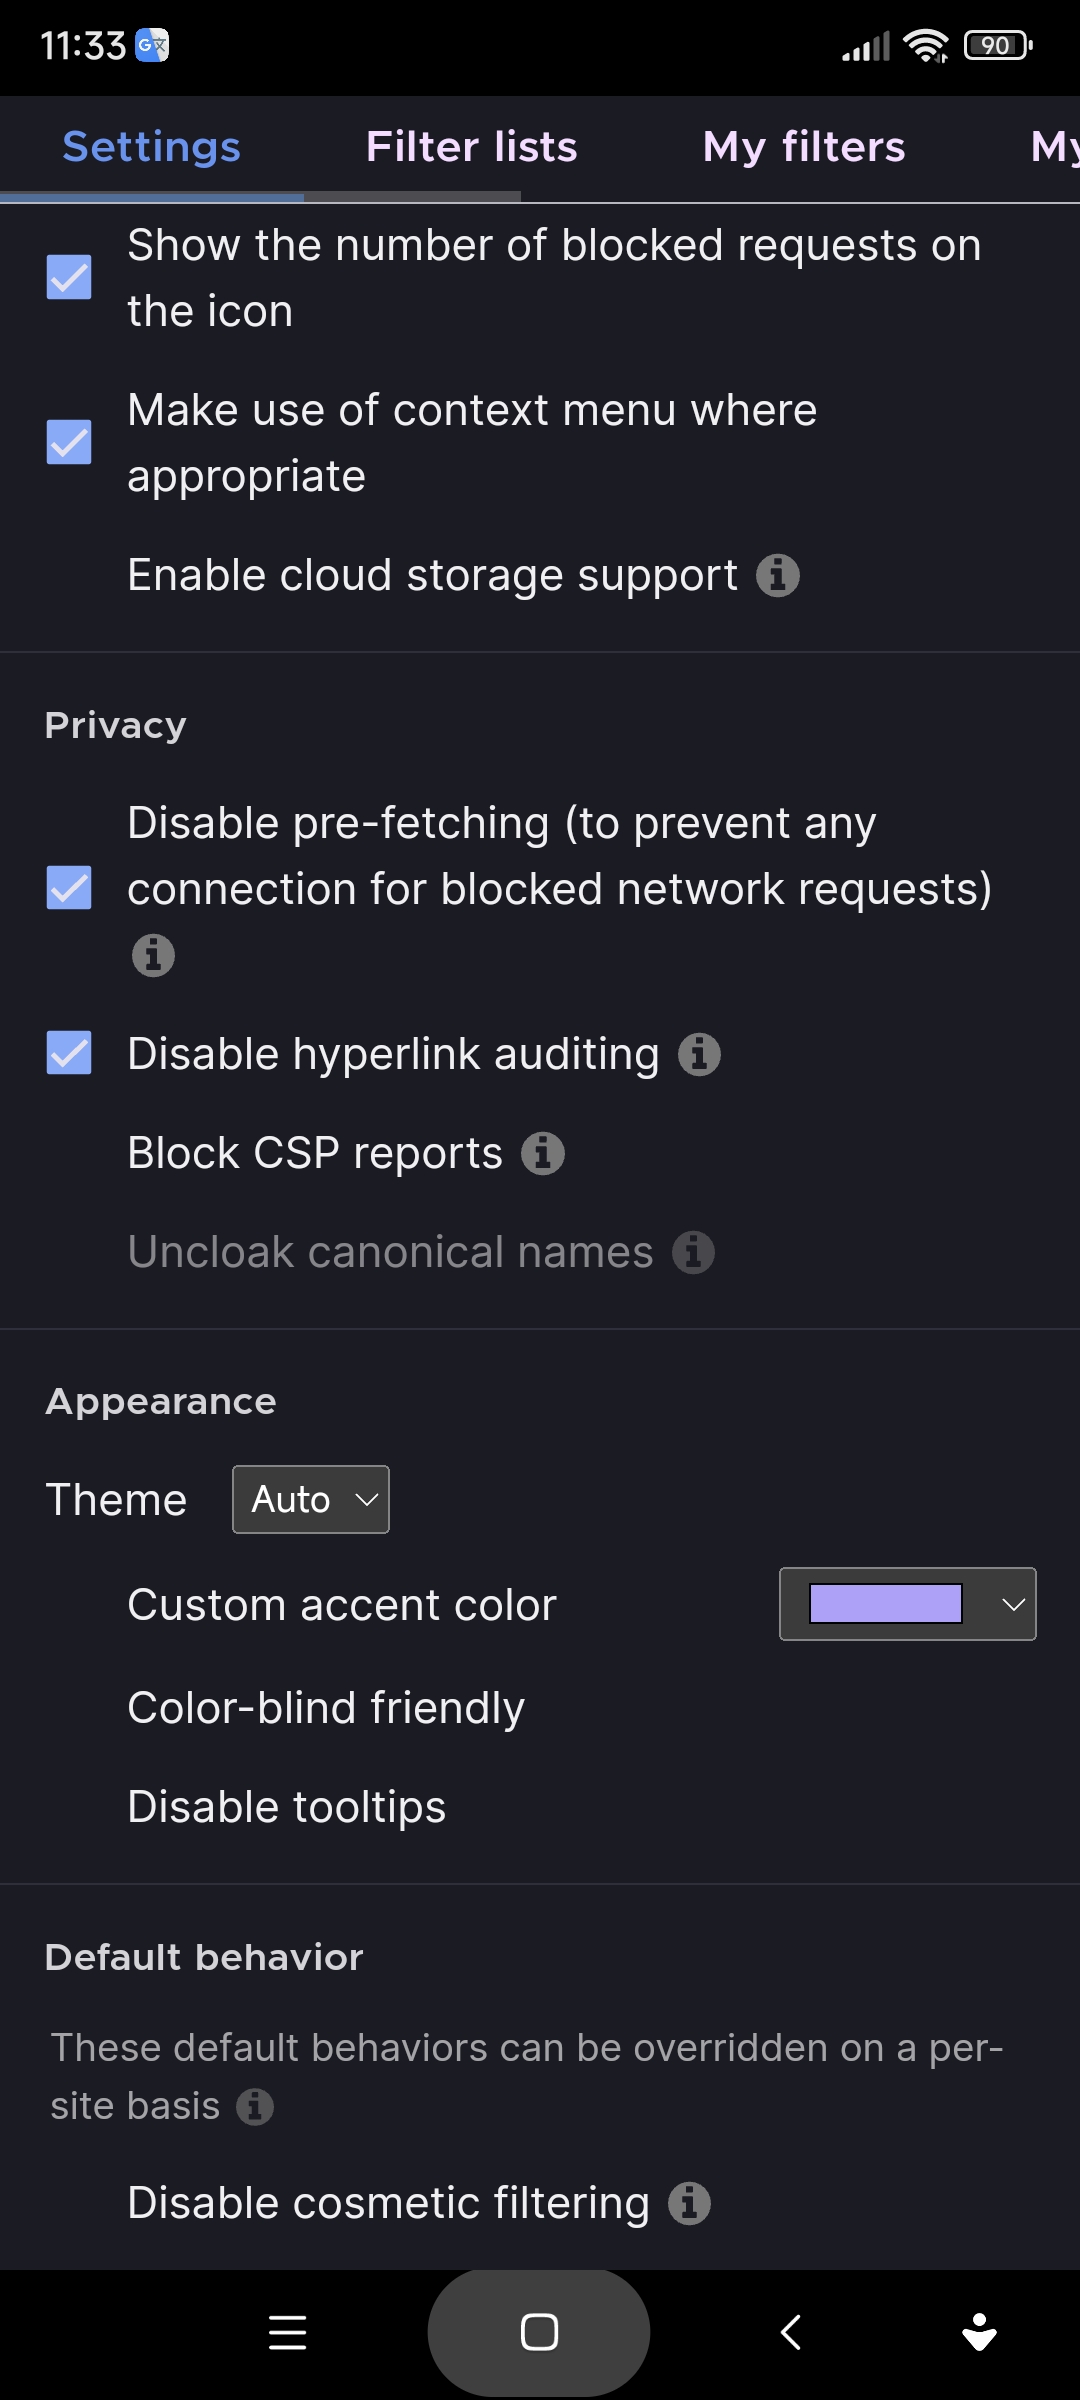The image size is (1080, 2400).
Task: Switch to the Filter lists tab
Action: [471, 146]
